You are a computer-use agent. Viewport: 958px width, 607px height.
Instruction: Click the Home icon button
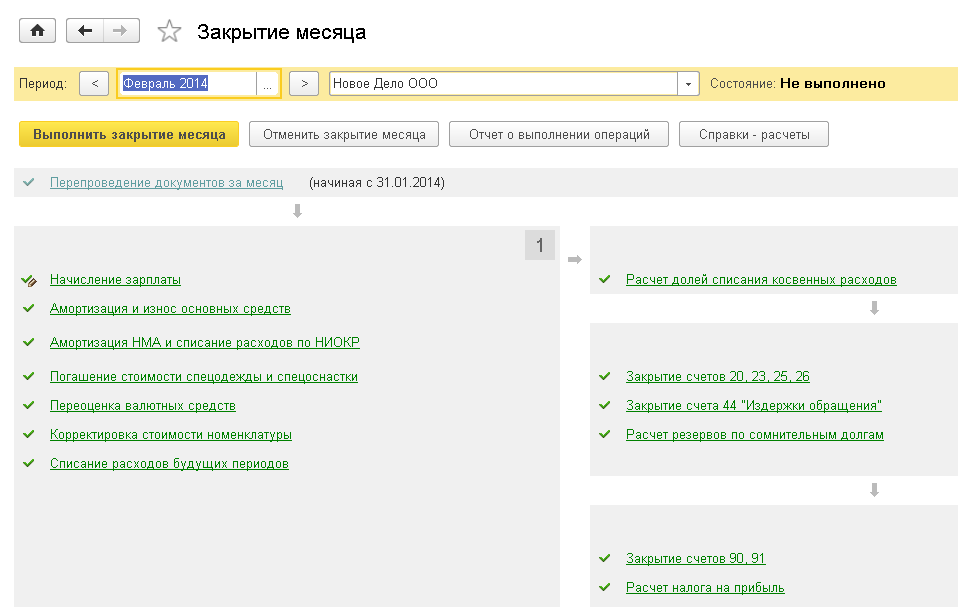(37, 31)
